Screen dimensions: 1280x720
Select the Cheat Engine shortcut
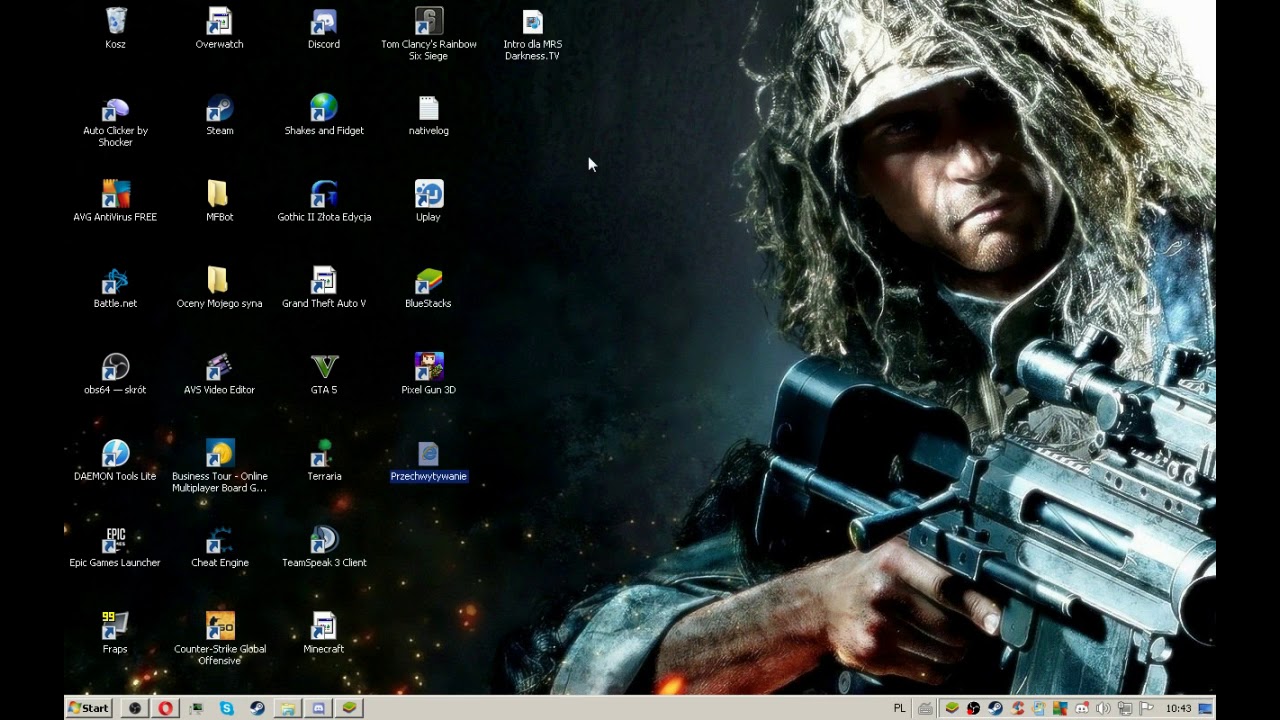(219, 547)
